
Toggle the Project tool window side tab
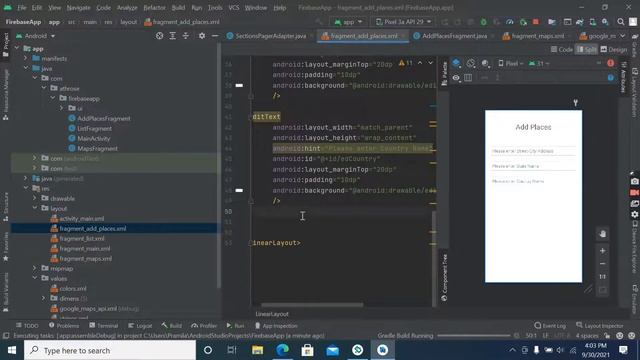click(x=5, y=45)
